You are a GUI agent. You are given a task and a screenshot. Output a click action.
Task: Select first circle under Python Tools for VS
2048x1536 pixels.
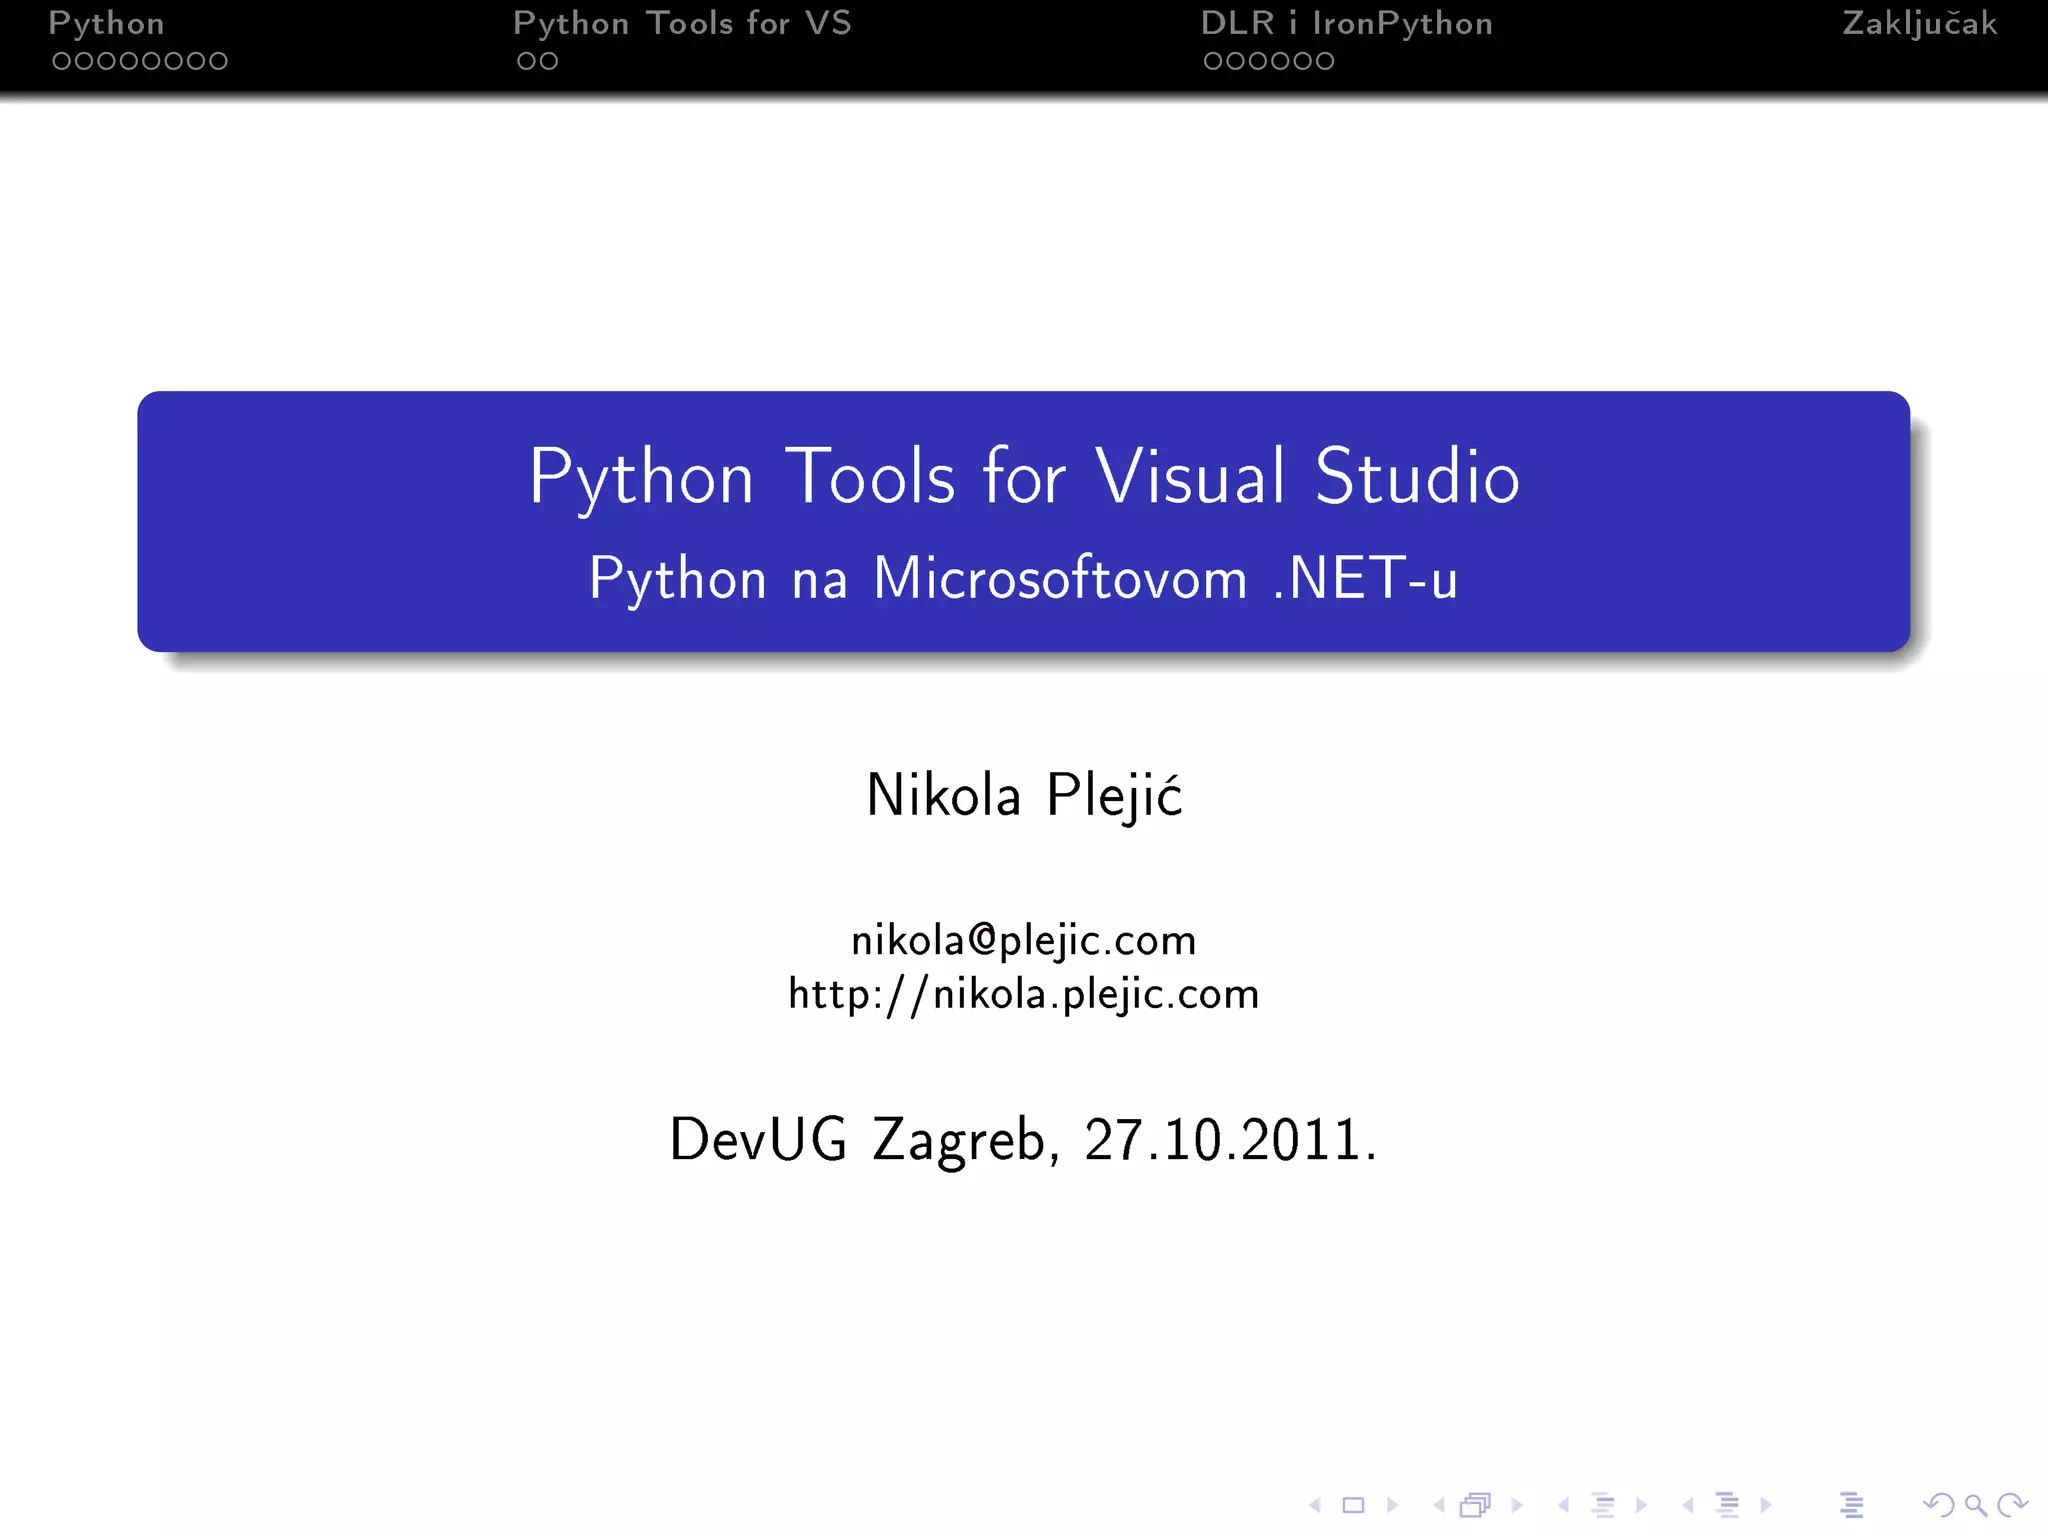point(526,61)
